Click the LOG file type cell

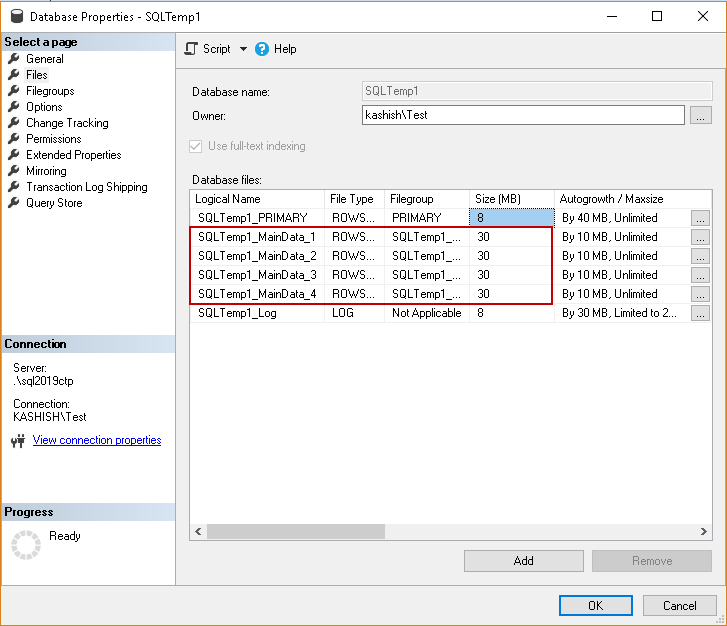(x=354, y=313)
